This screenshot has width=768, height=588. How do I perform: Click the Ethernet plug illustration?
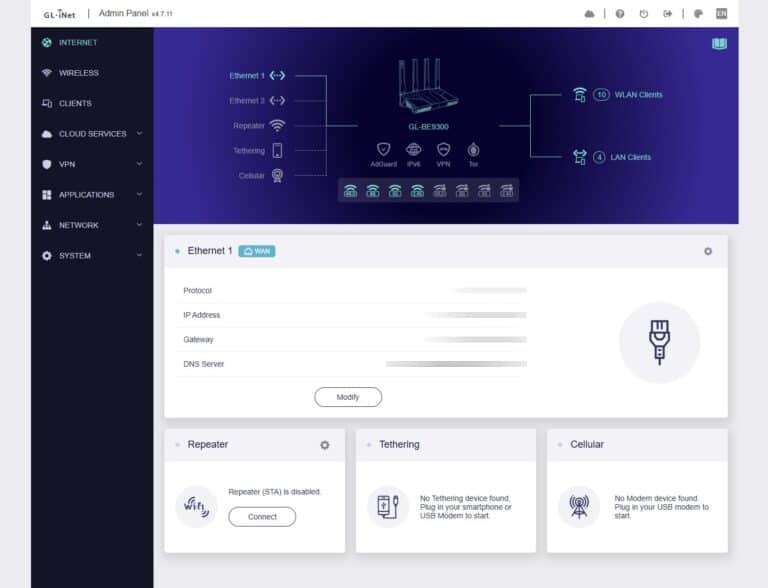(x=659, y=342)
